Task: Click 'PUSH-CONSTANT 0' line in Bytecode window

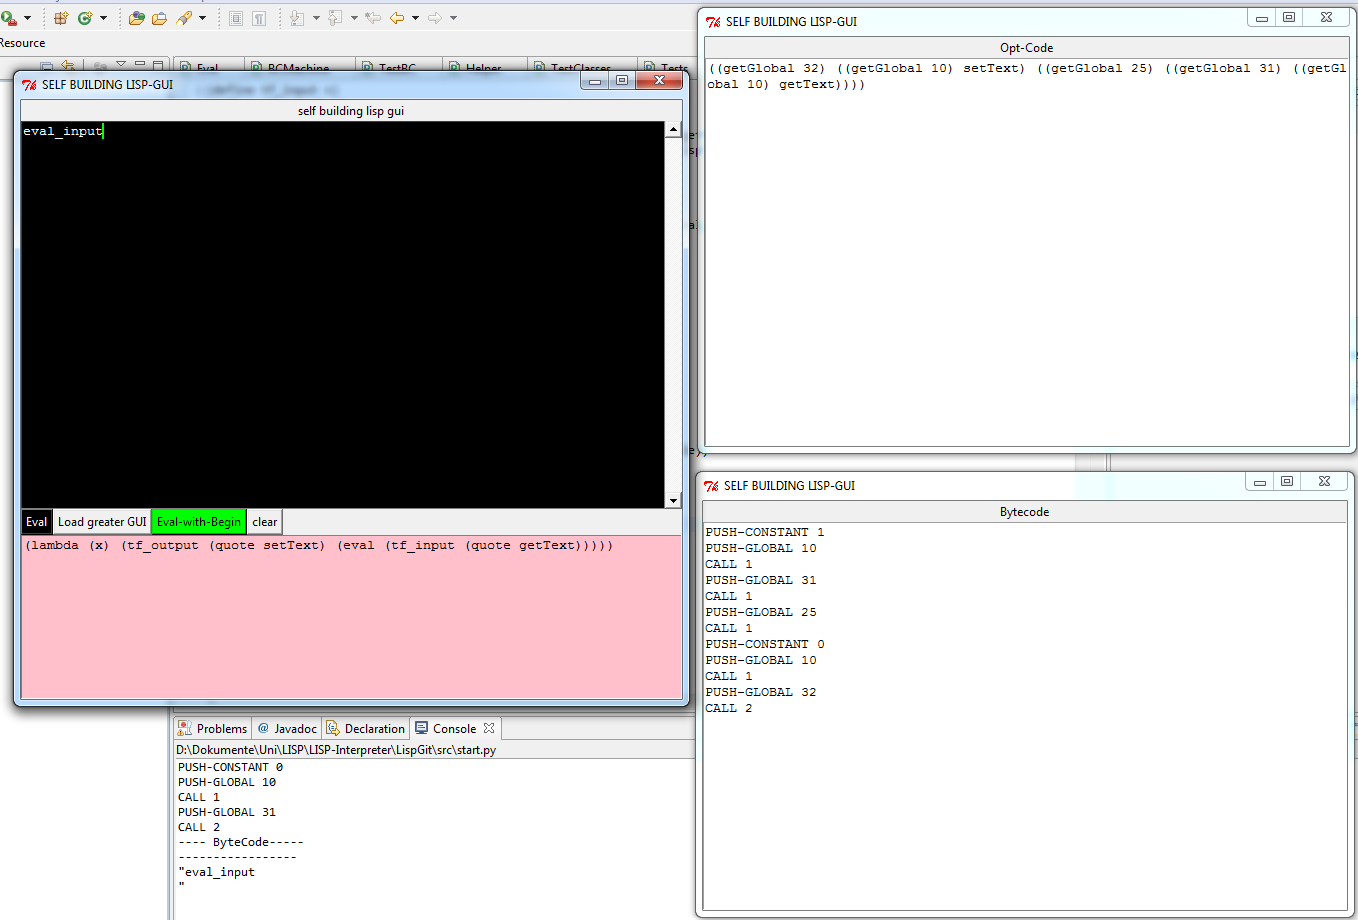Action: tap(765, 644)
